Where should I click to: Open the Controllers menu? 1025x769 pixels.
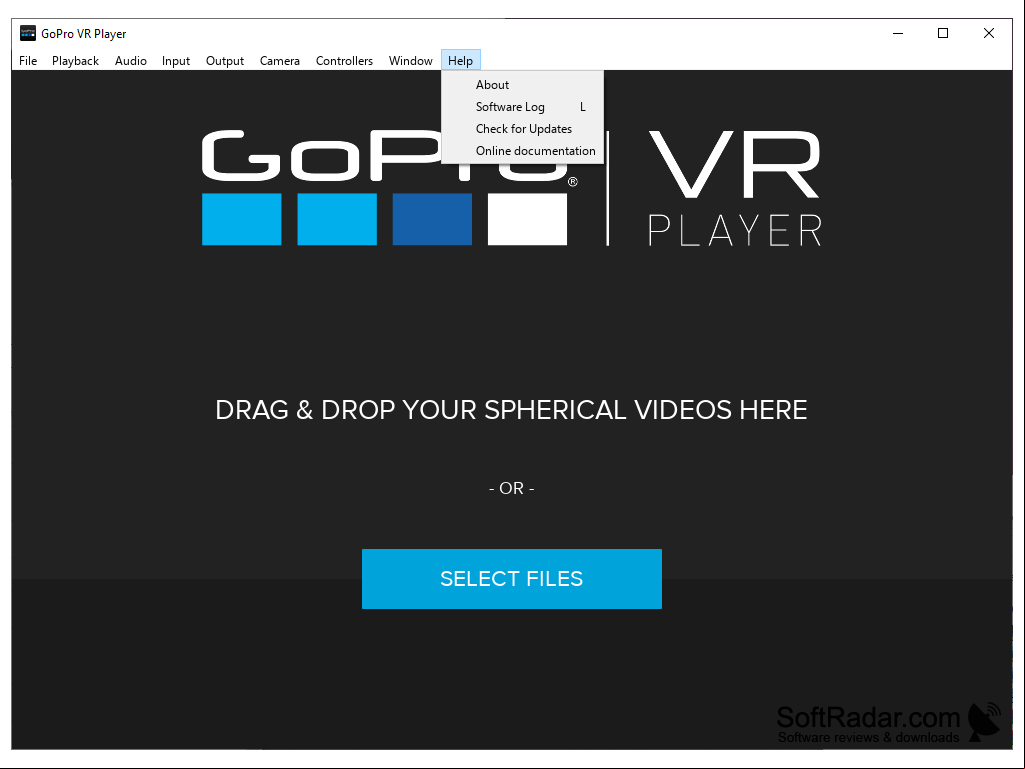pos(344,61)
